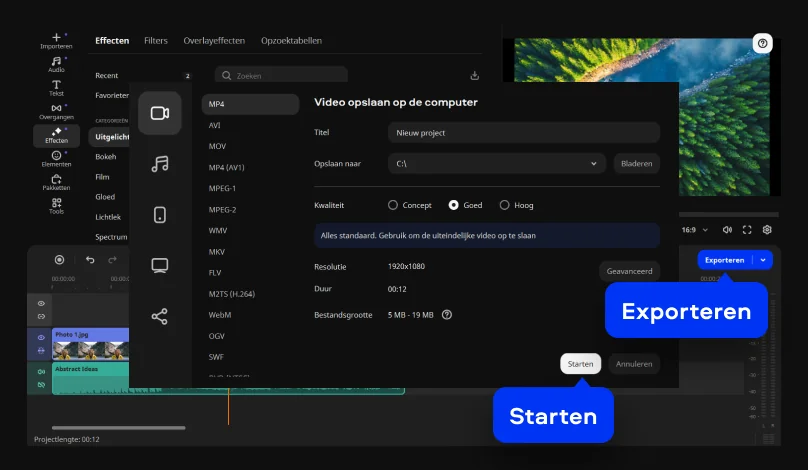The image size is (808, 470).
Task: Click the Bladeren browse button
Action: point(636,163)
